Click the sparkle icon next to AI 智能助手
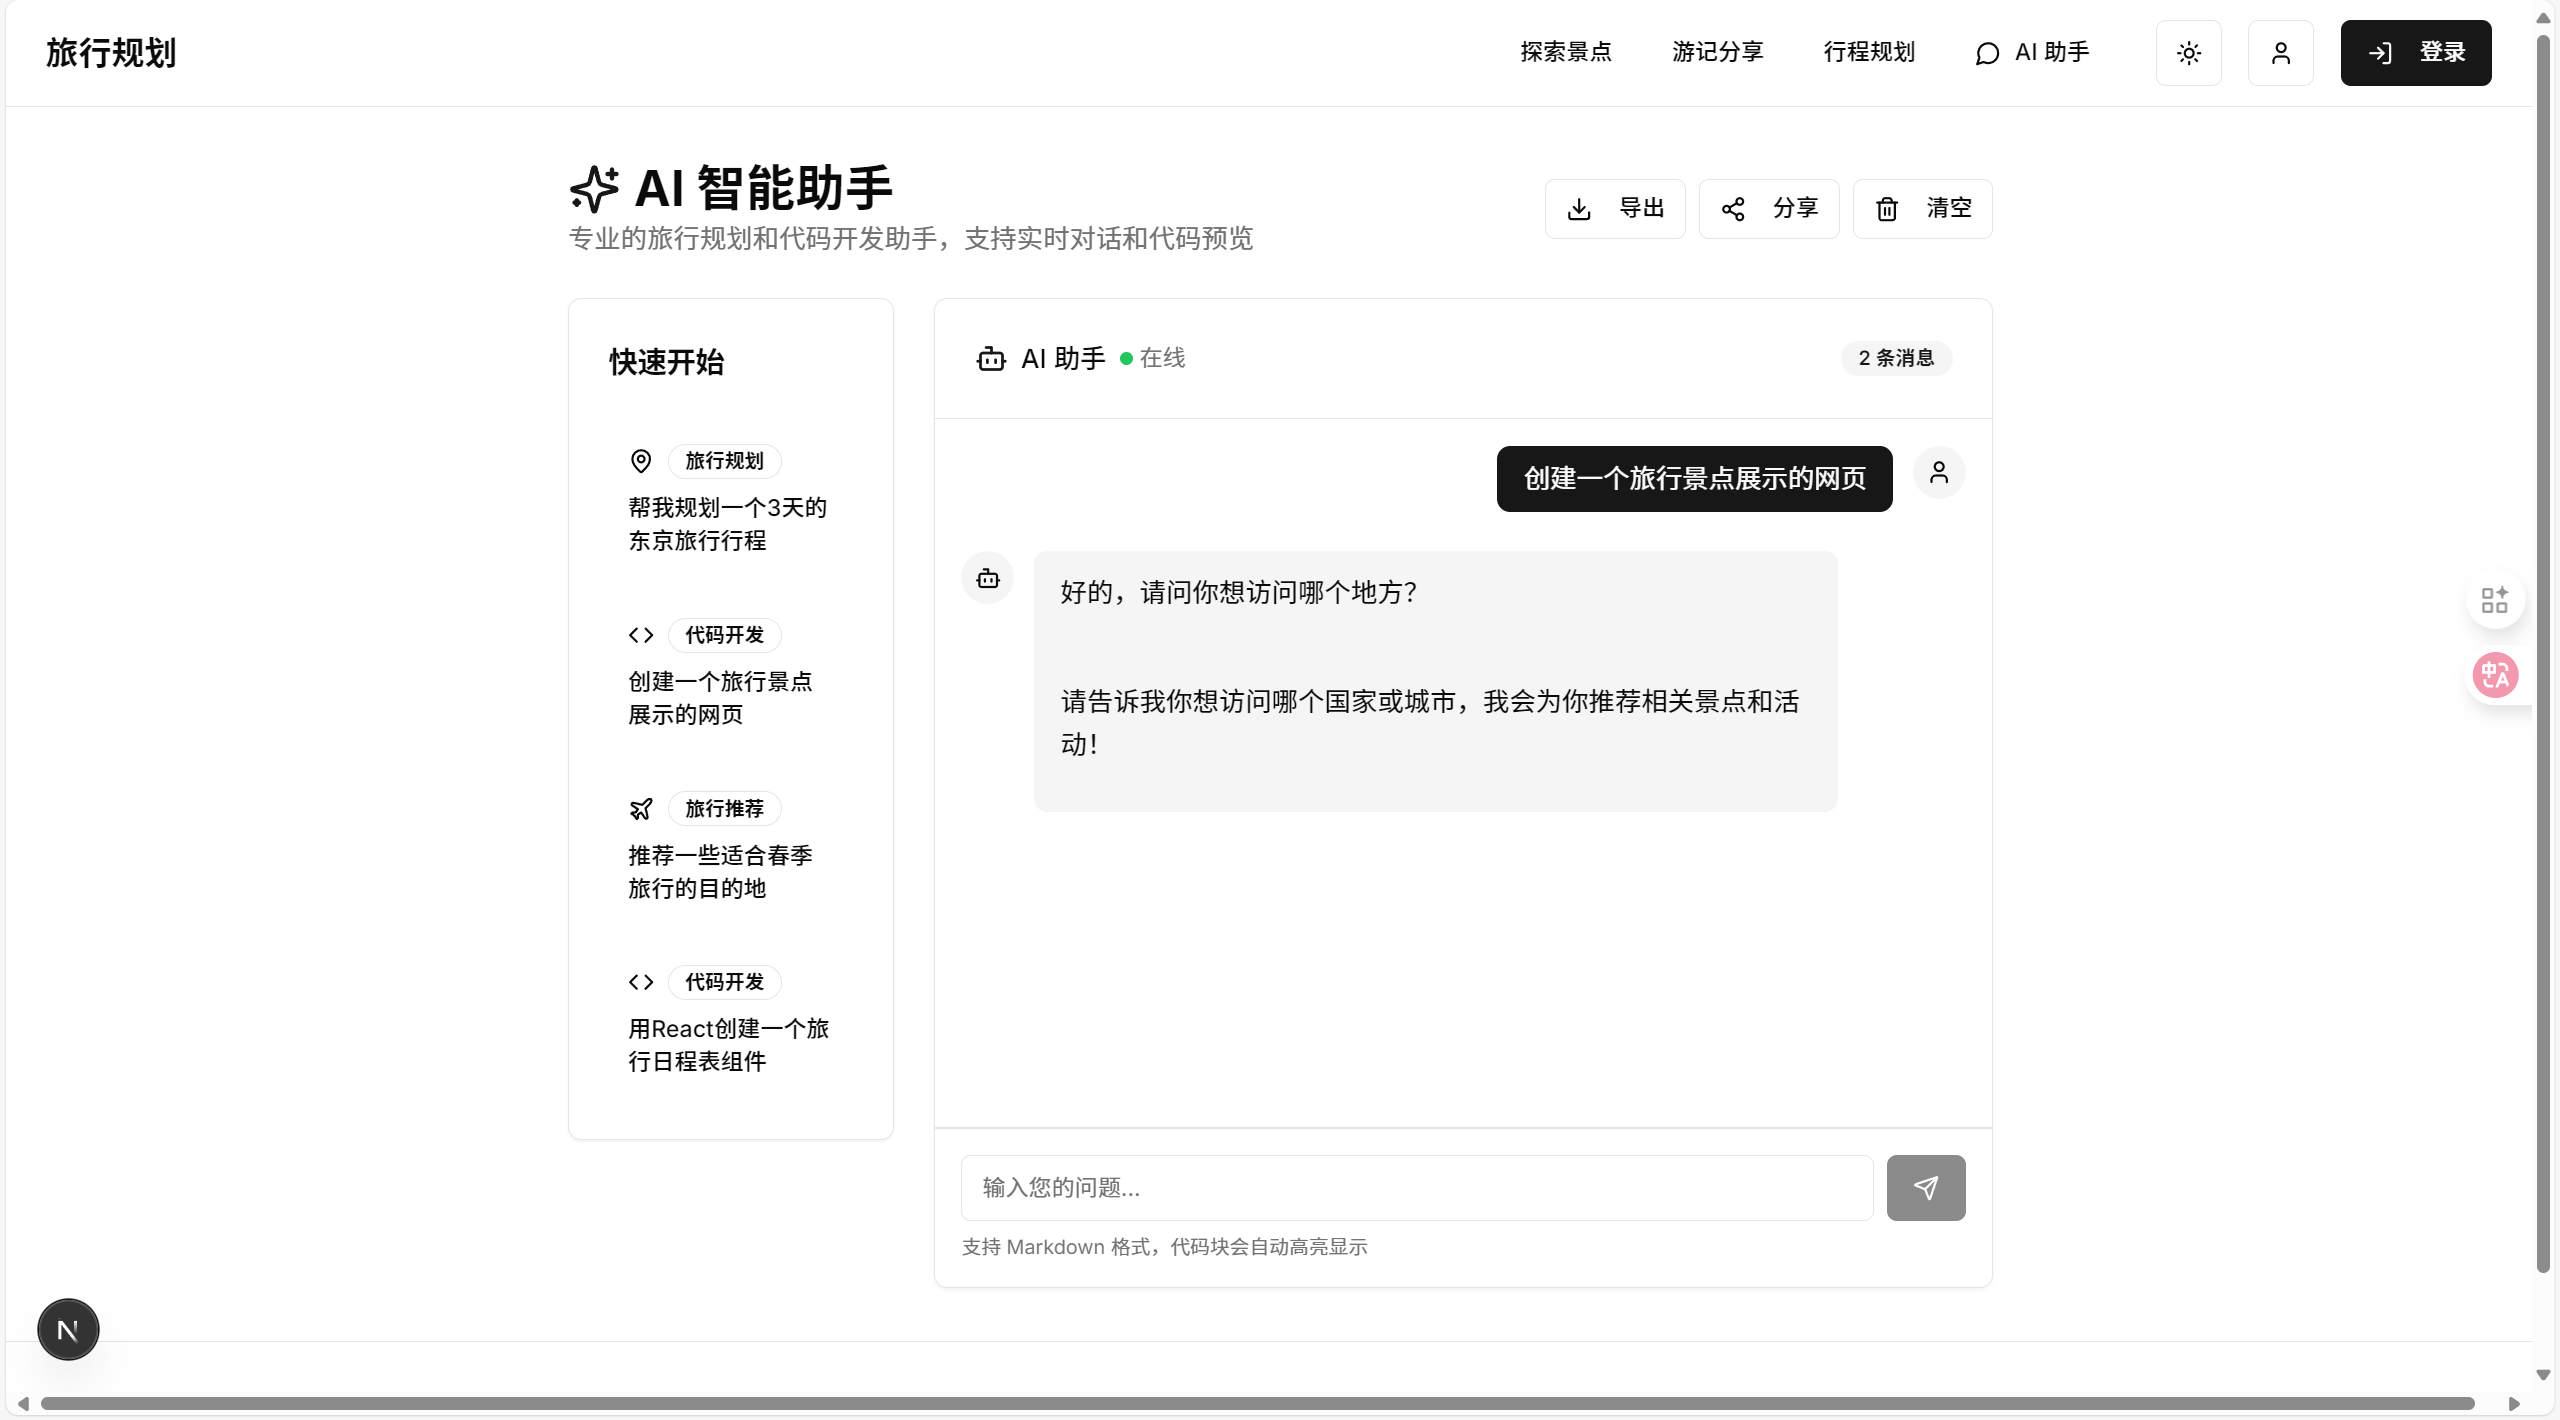Screen dimensions: 2560x1420 pyautogui.click(x=594, y=188)
